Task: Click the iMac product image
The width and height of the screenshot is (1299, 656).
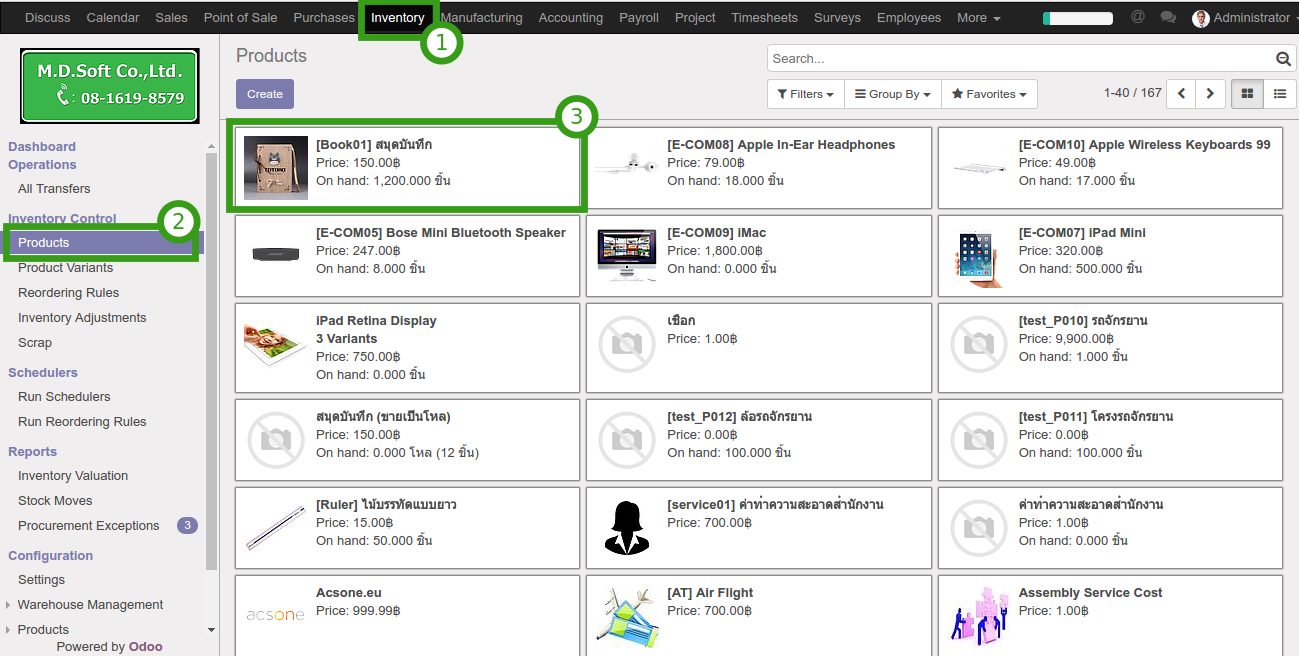Action: tap(627, 254)
